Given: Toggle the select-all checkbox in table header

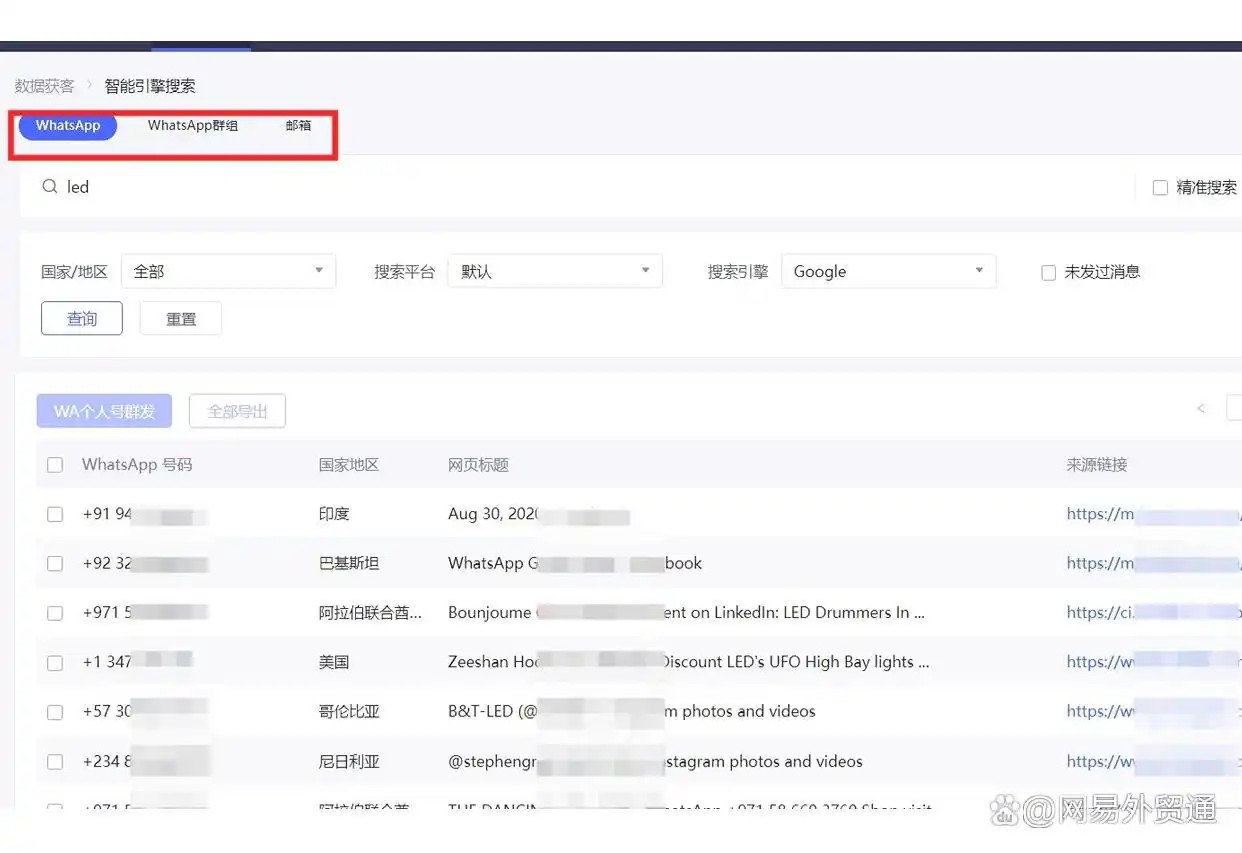Looking at the screenshot, I should (x=55, y=465).
